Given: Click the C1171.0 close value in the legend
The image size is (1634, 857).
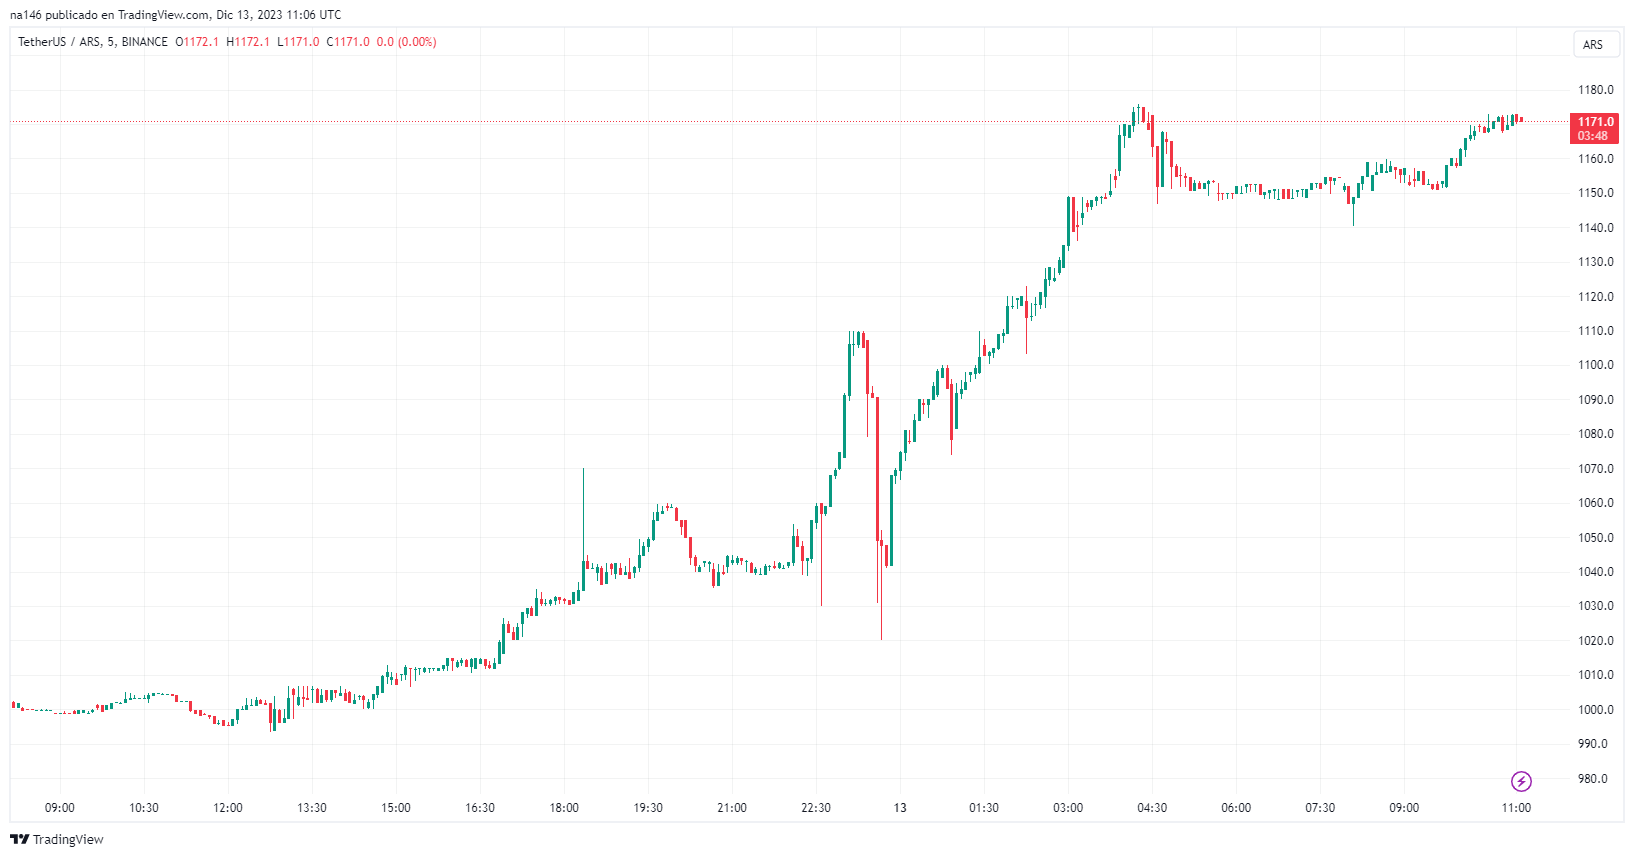Looking at the screenshot, I should pos(348,42).
